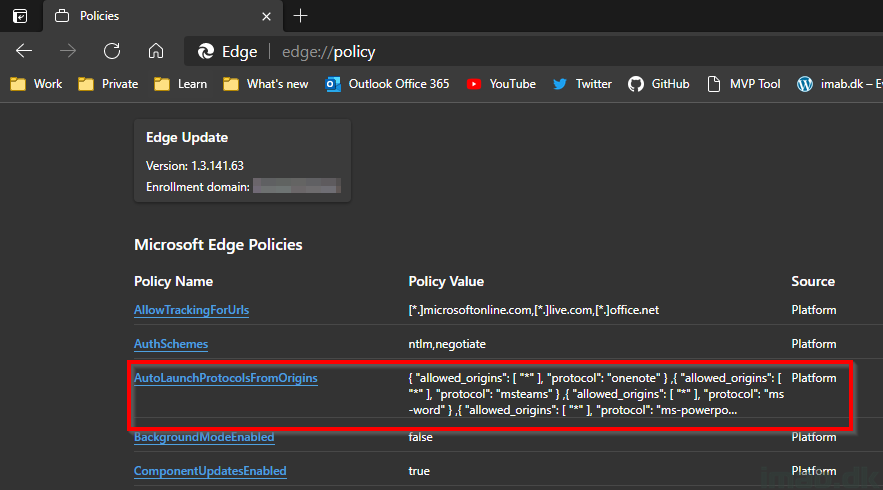This screenshot has width=883, height=490.
Task: Open the Twitter bookmark
Action: (582, 84)
